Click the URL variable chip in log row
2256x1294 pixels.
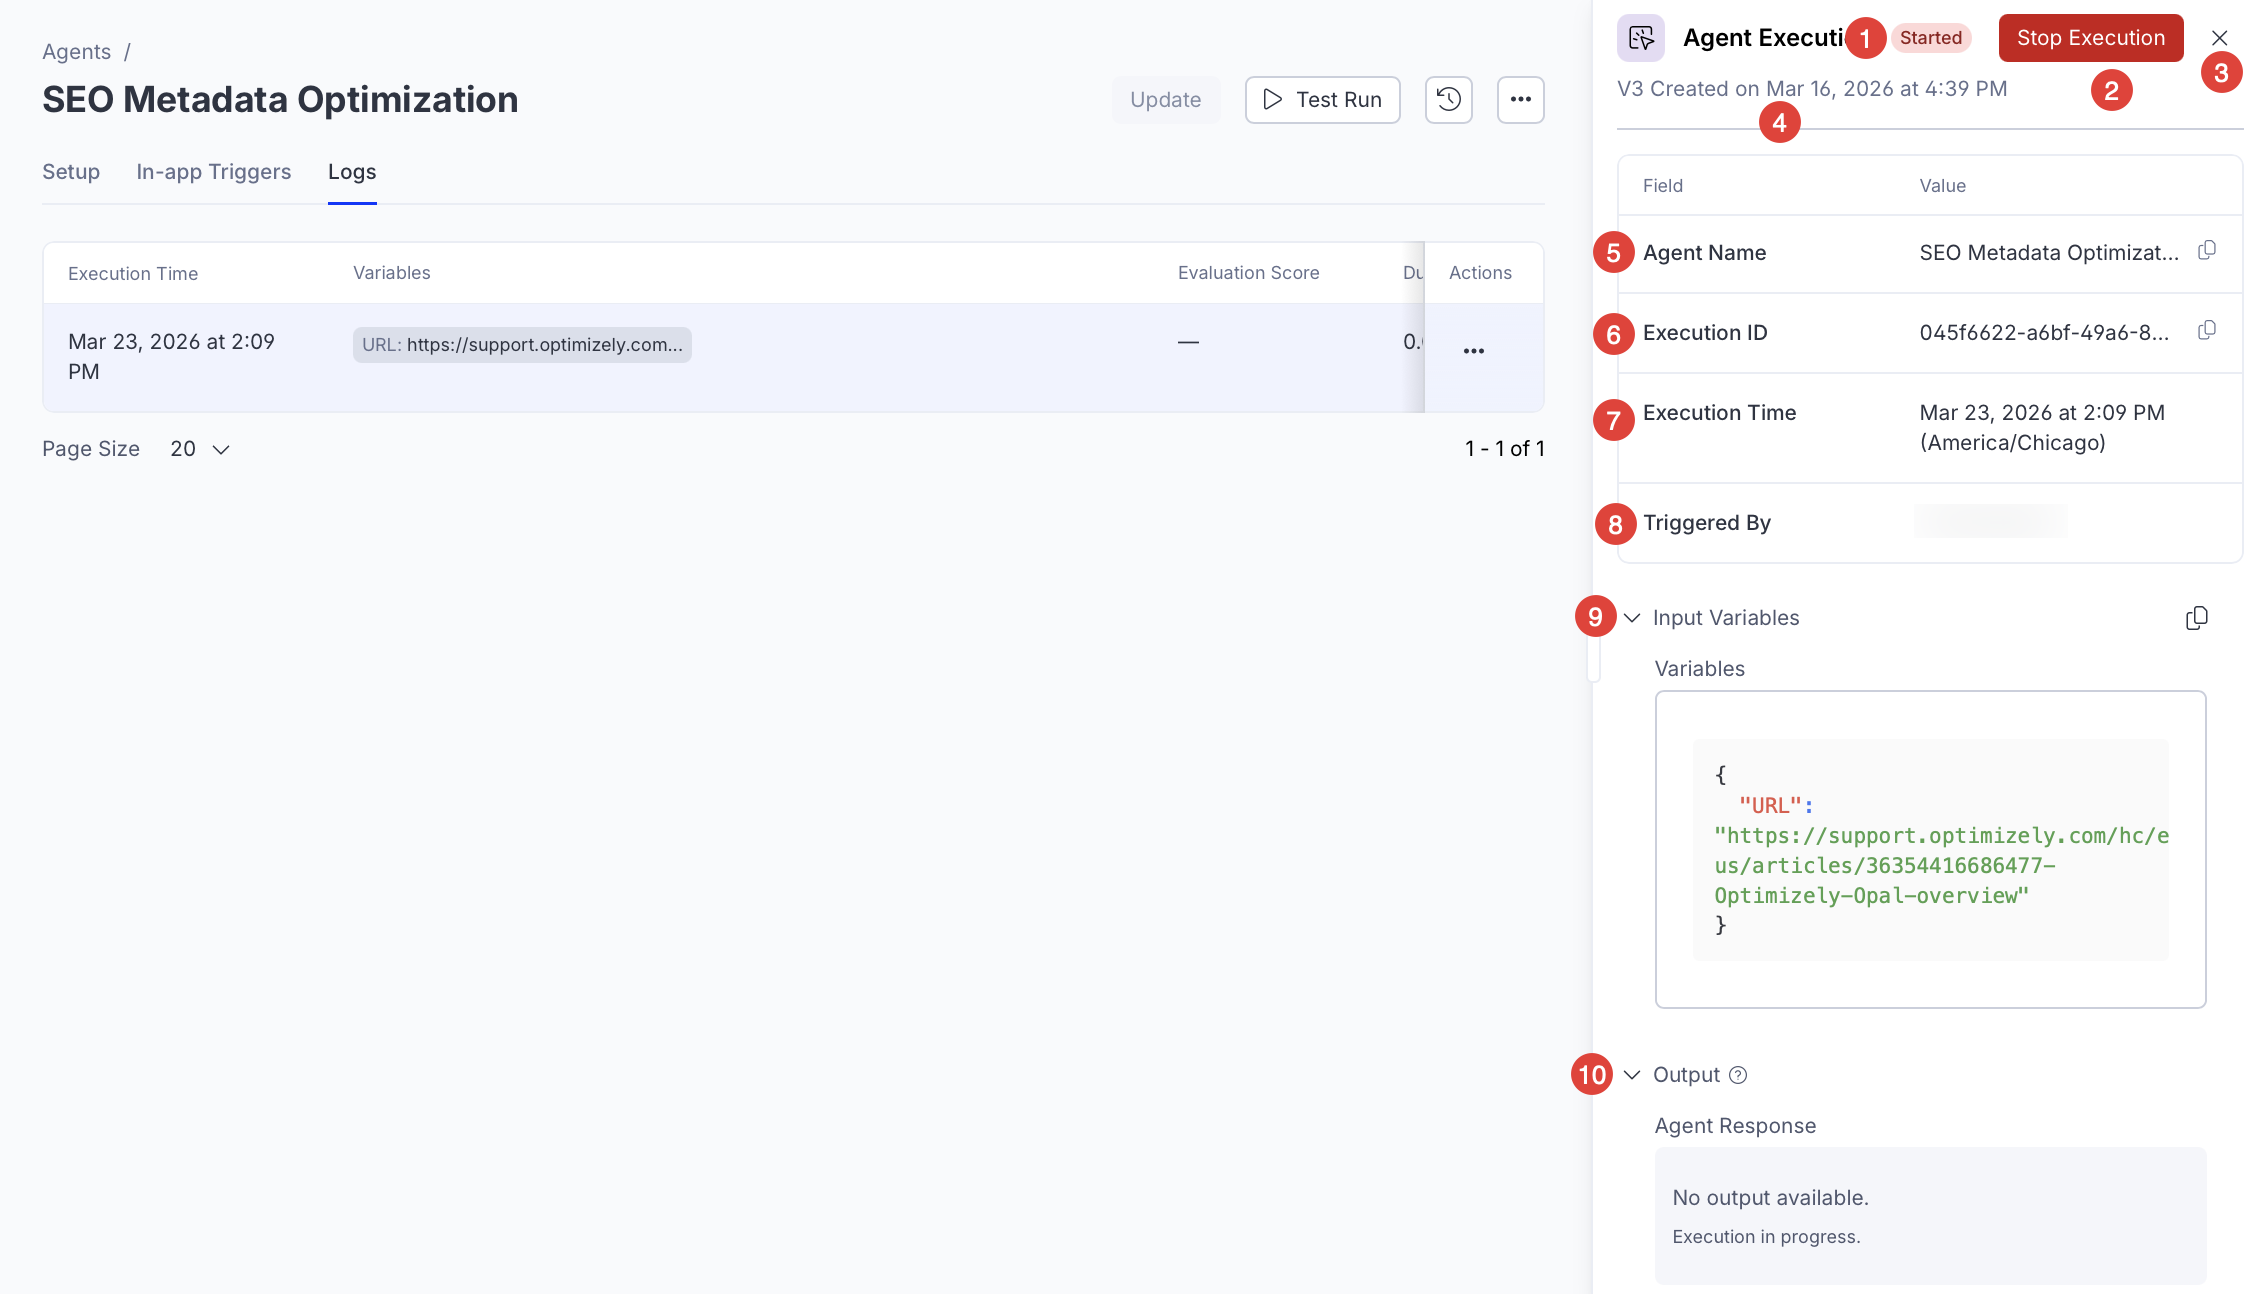click(522, 345)
